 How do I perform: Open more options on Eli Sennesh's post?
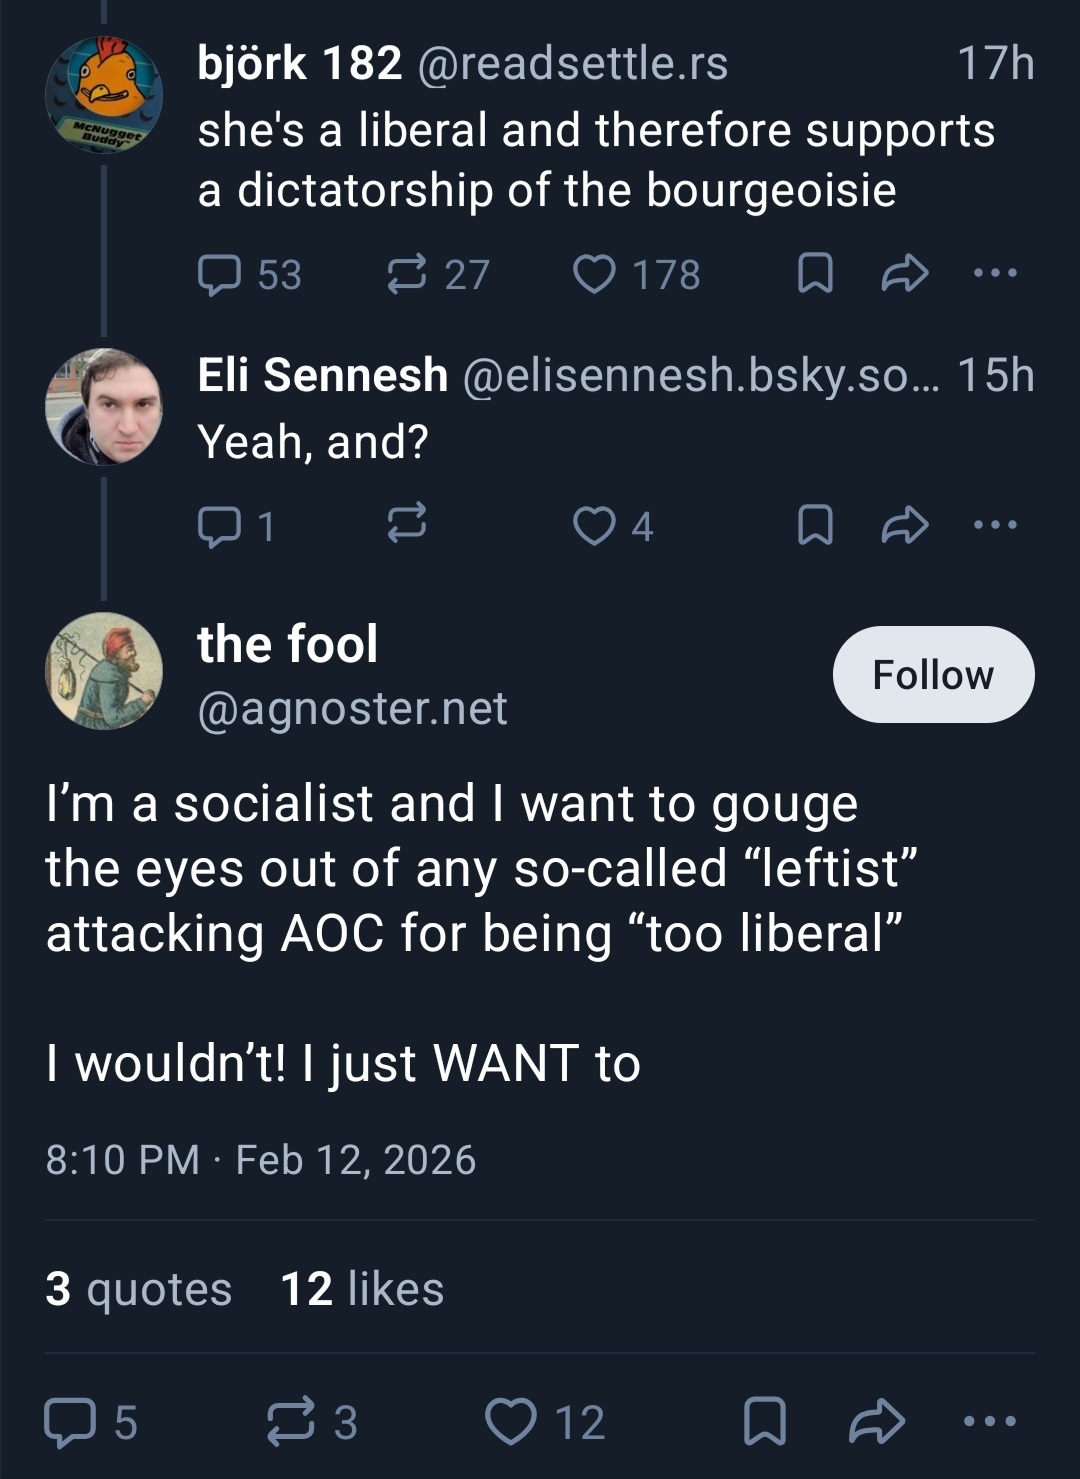996,524
